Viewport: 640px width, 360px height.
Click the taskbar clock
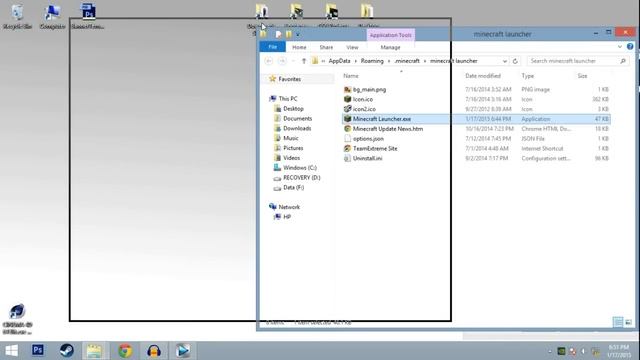point(619,351)
